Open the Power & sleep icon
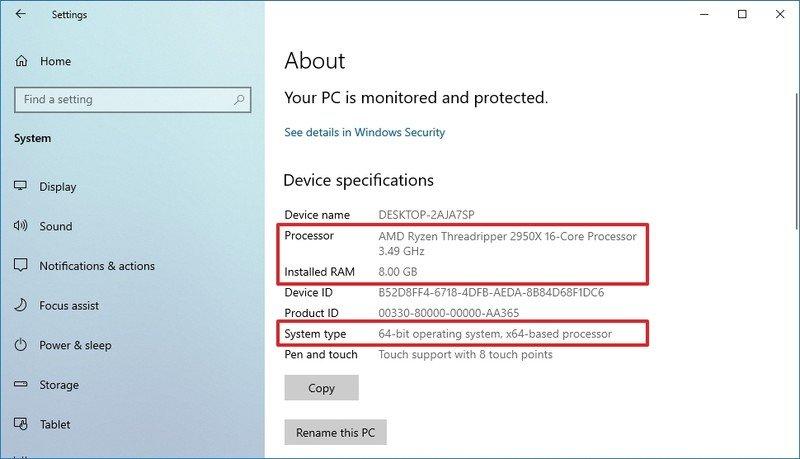800x459 pixels. click(20, 345)
